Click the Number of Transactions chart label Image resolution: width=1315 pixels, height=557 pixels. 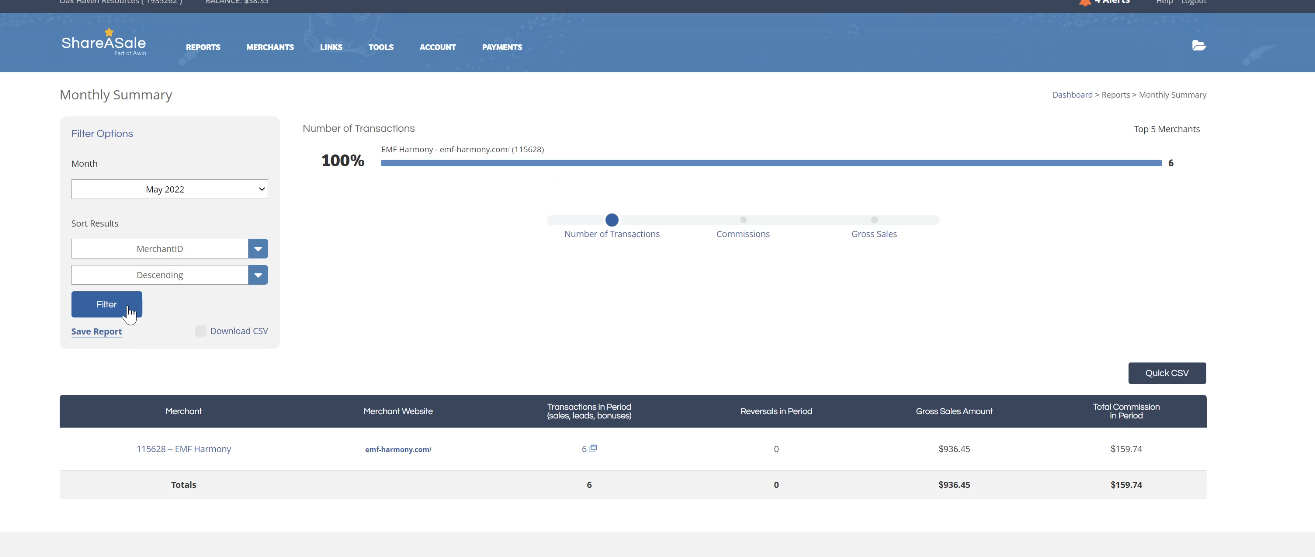tap(612, 234)
